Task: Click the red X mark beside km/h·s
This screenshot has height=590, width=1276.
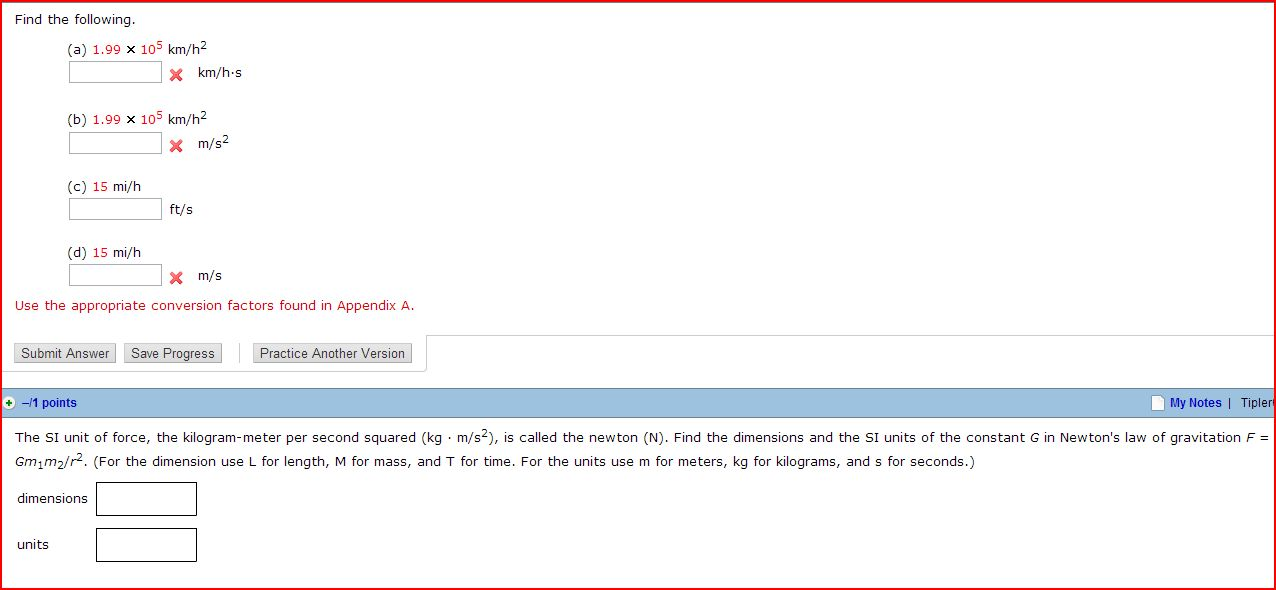Action: (176, 74)
